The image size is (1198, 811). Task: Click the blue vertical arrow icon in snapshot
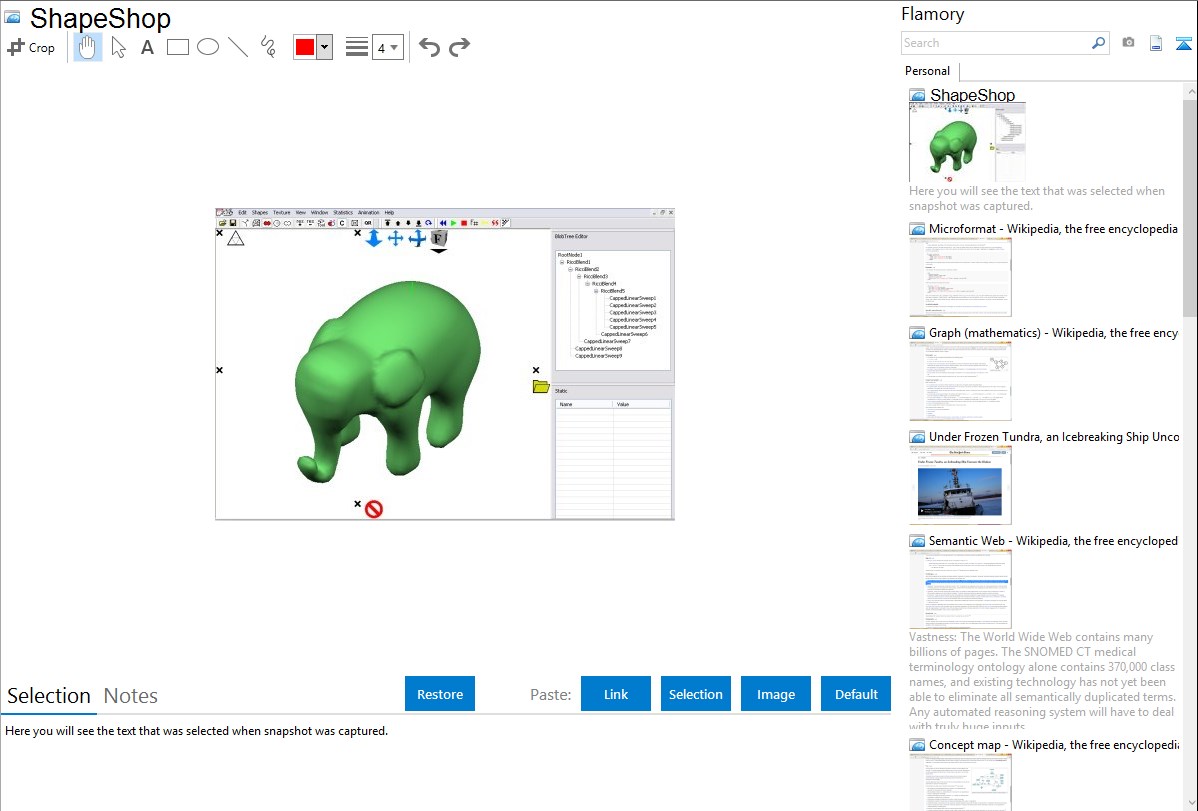coord(374,238)
